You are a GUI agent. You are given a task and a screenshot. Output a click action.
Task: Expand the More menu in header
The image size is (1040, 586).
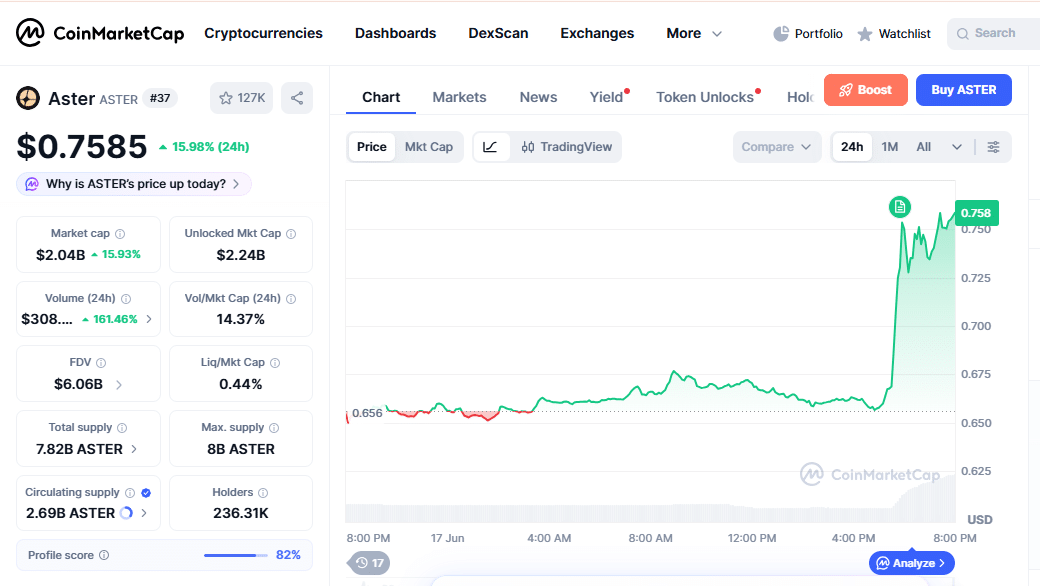tap(694, 33)
